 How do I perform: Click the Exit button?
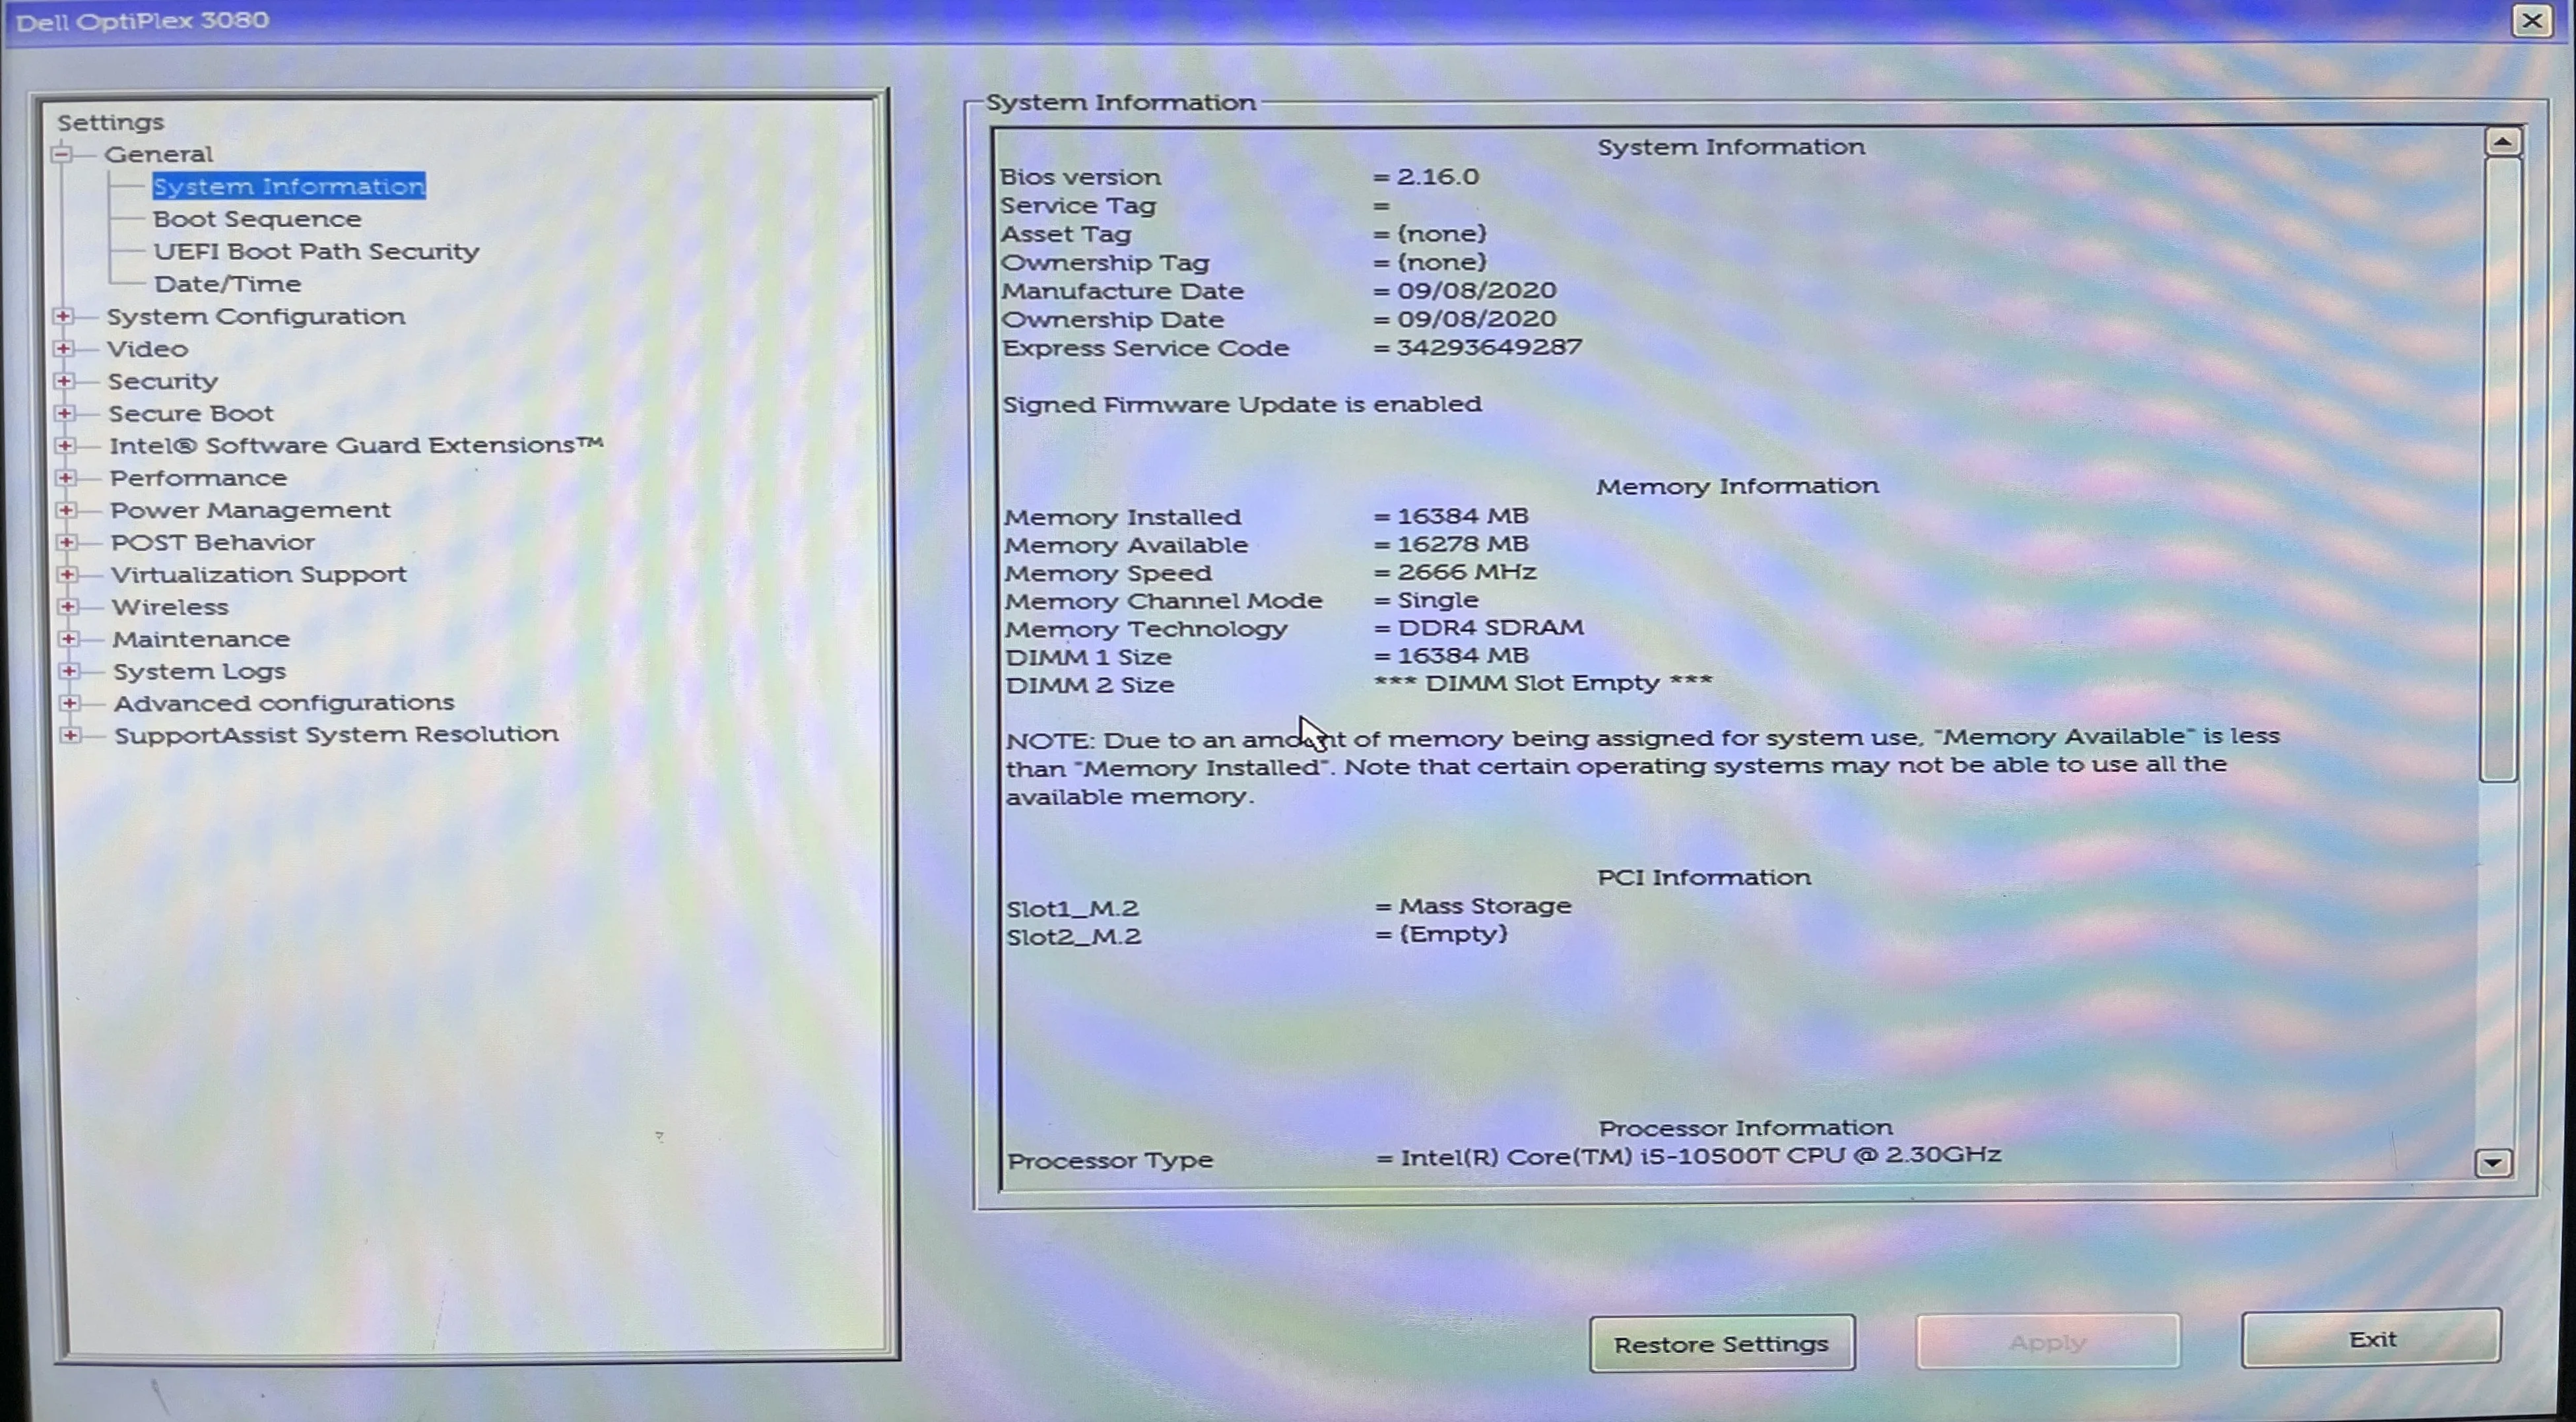[x=2371, y=1338]
